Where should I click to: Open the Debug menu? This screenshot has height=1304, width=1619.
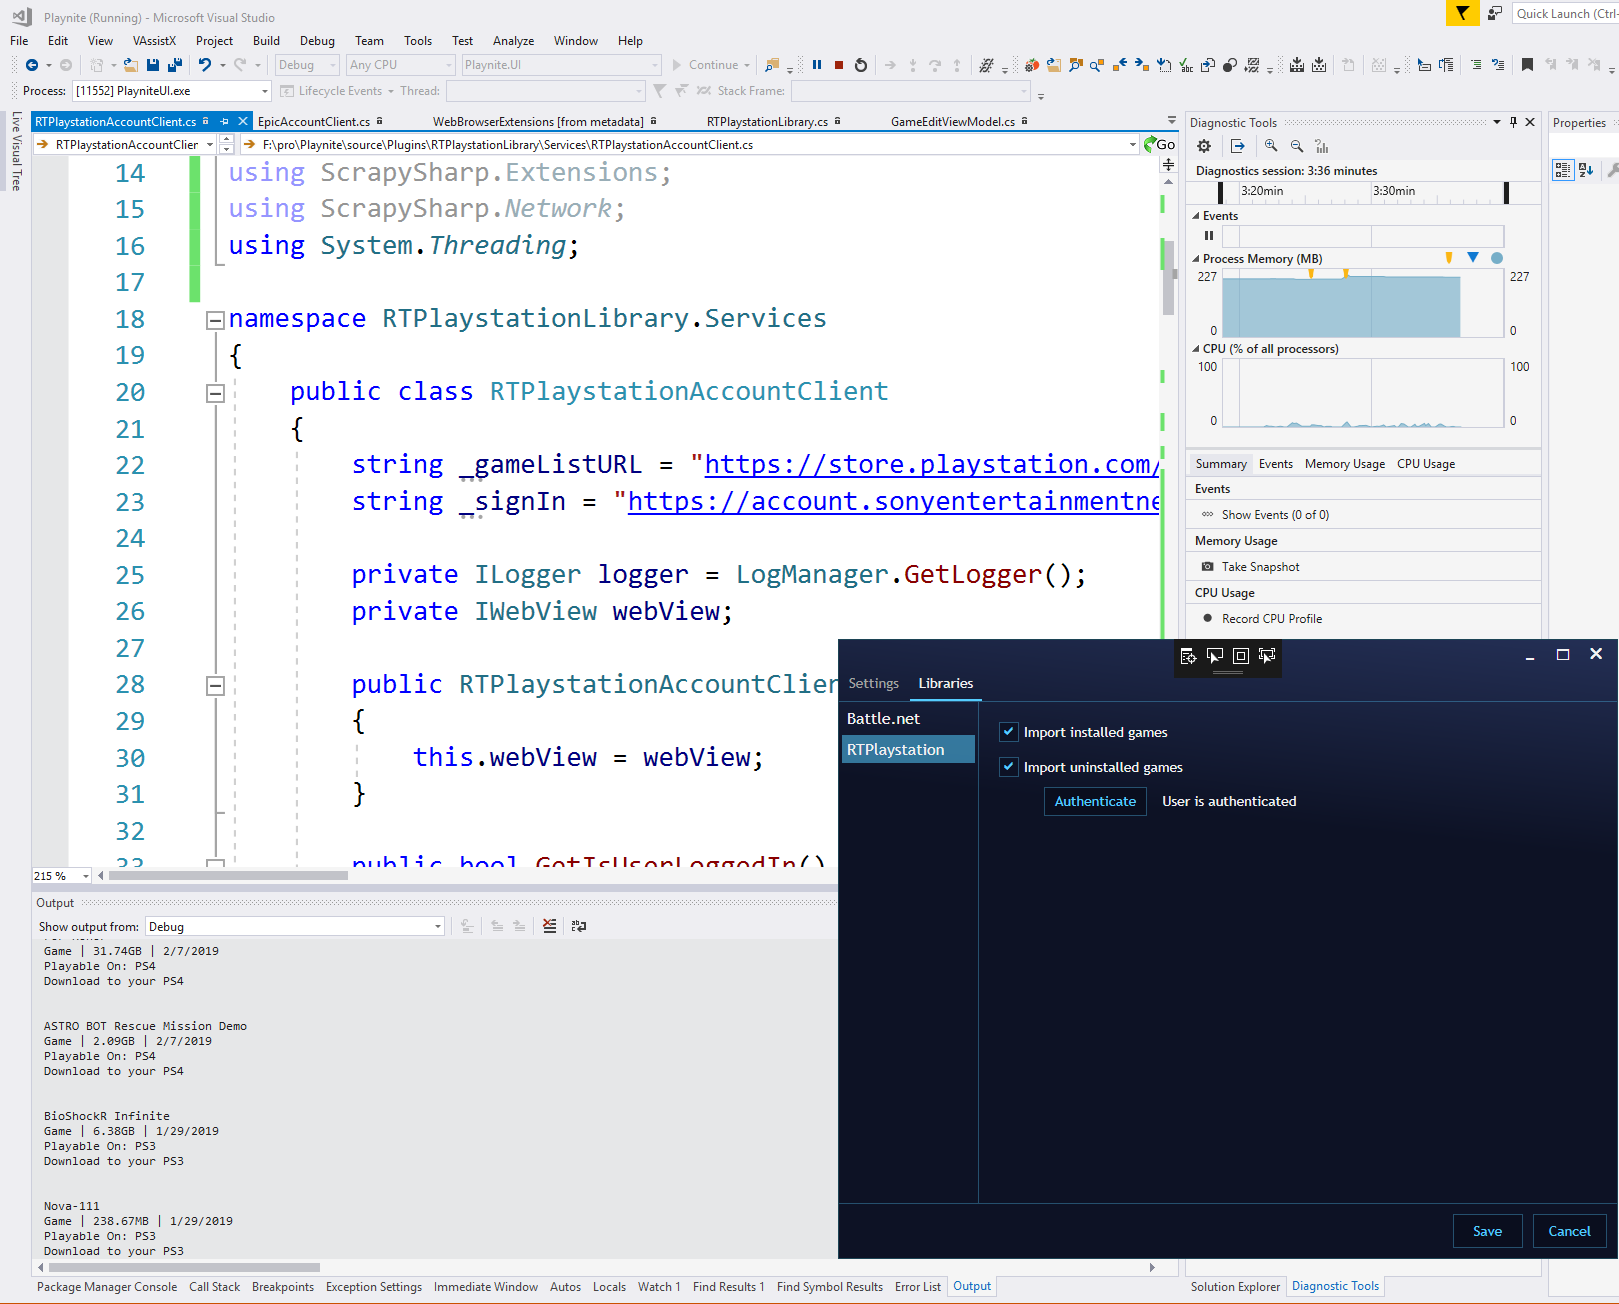[x=317, y=41]
